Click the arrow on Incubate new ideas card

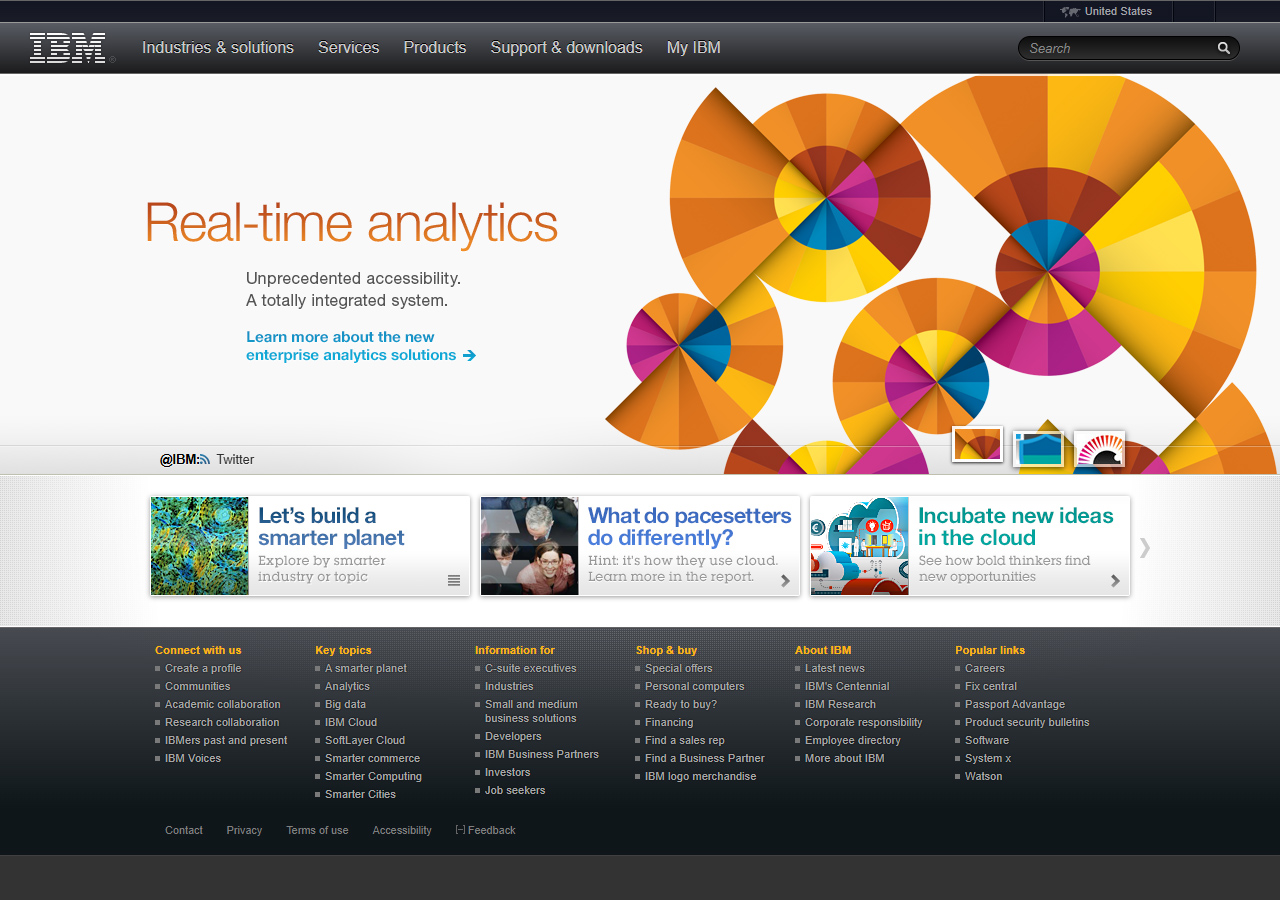(1115, 580)
